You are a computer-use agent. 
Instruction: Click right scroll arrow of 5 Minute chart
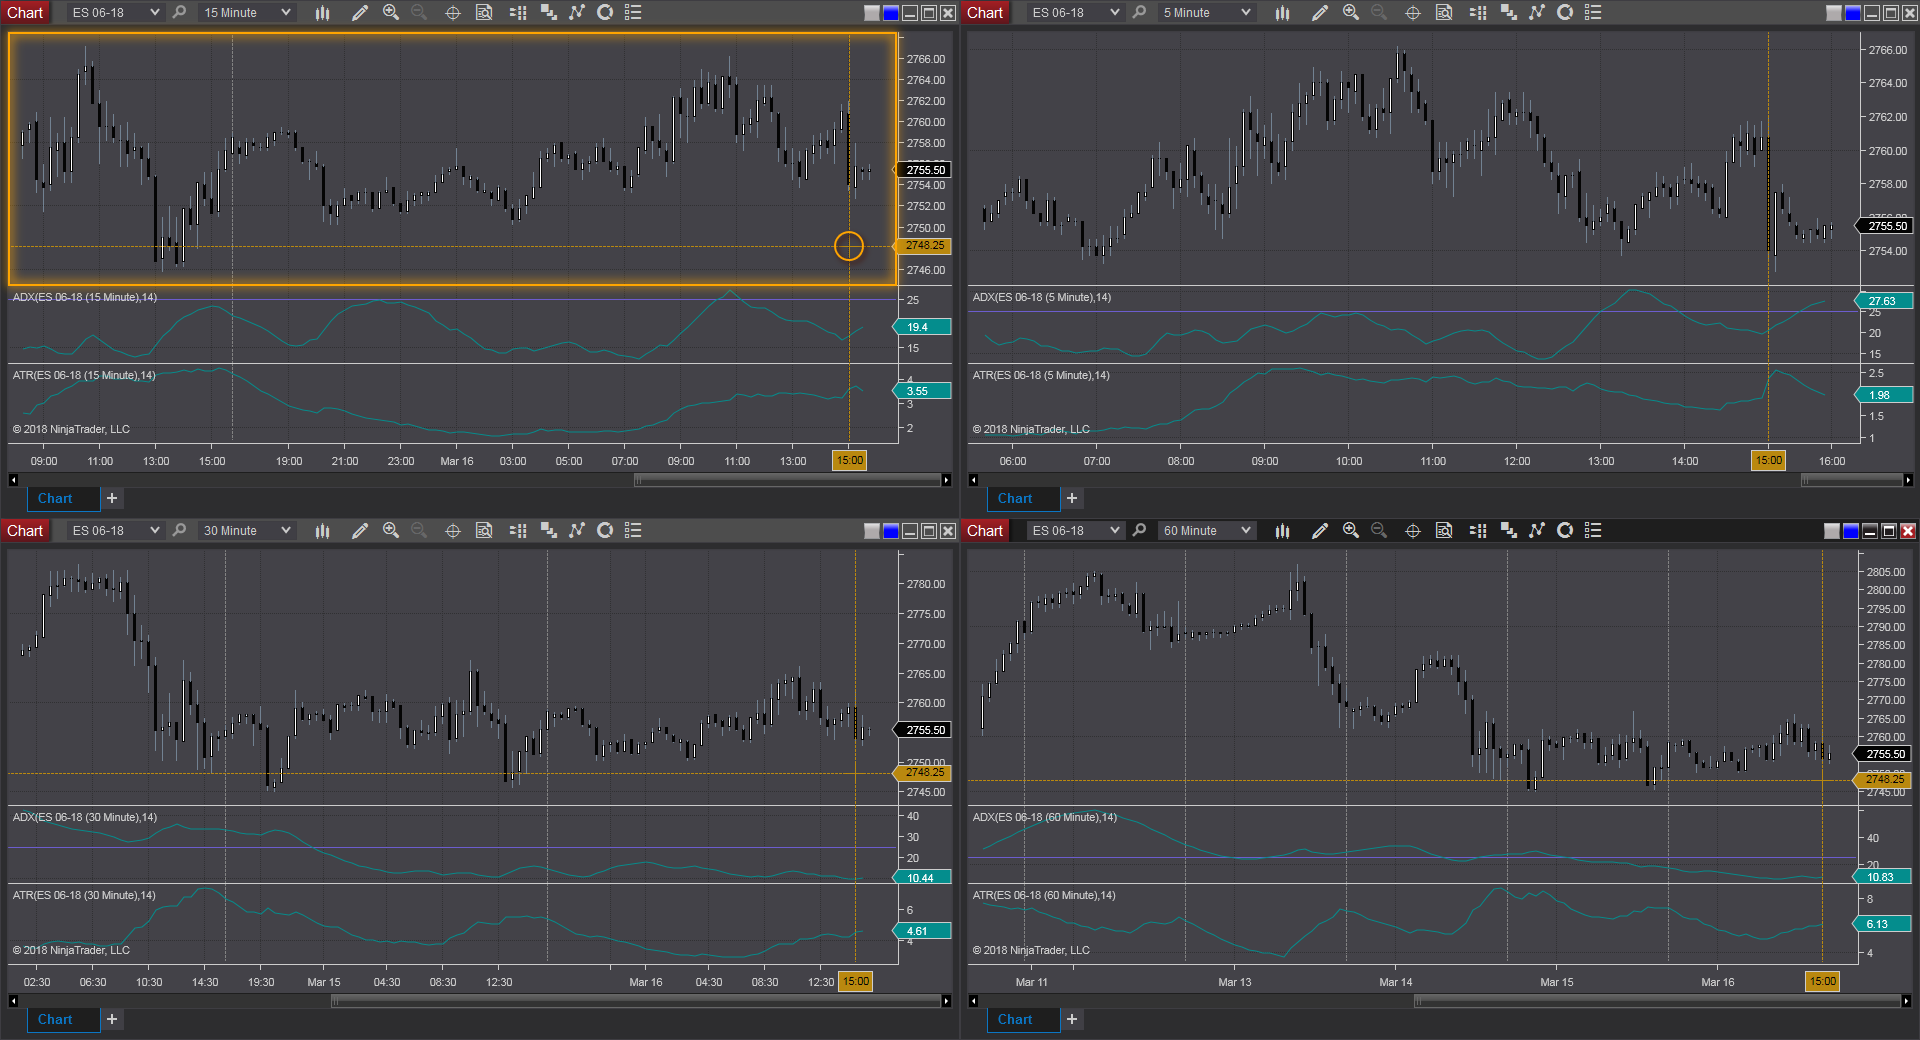click(x=1907, y=481)
